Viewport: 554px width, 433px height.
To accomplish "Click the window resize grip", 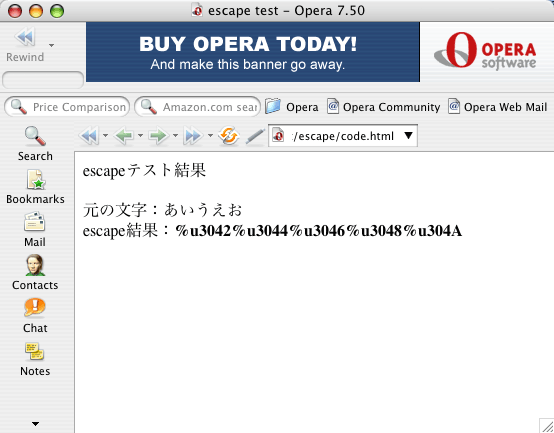I will [547, 426].
